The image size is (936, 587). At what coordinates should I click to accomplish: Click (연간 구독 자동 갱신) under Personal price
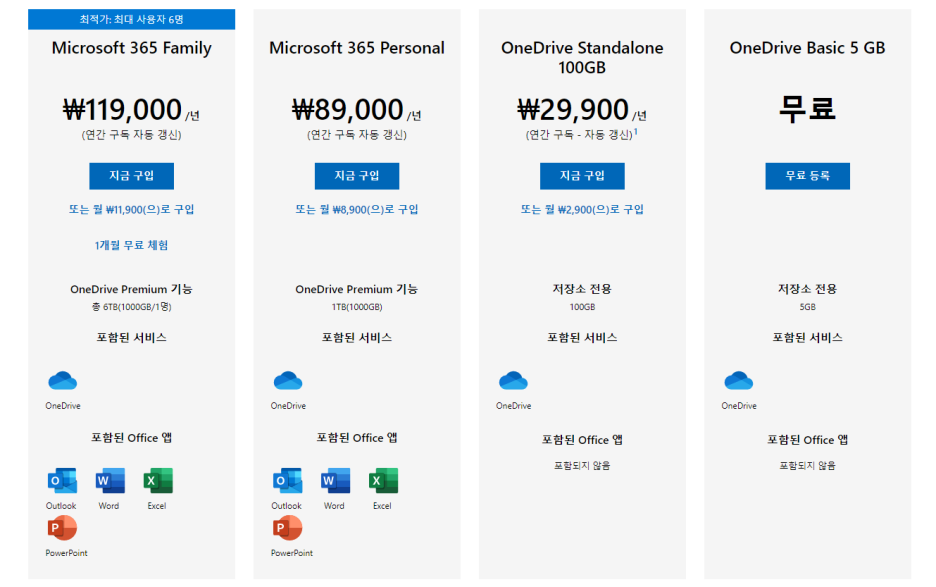tap(357, 135)
